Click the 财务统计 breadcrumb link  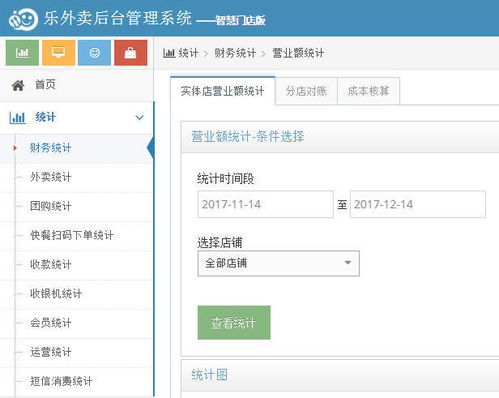tap(235, 53)
